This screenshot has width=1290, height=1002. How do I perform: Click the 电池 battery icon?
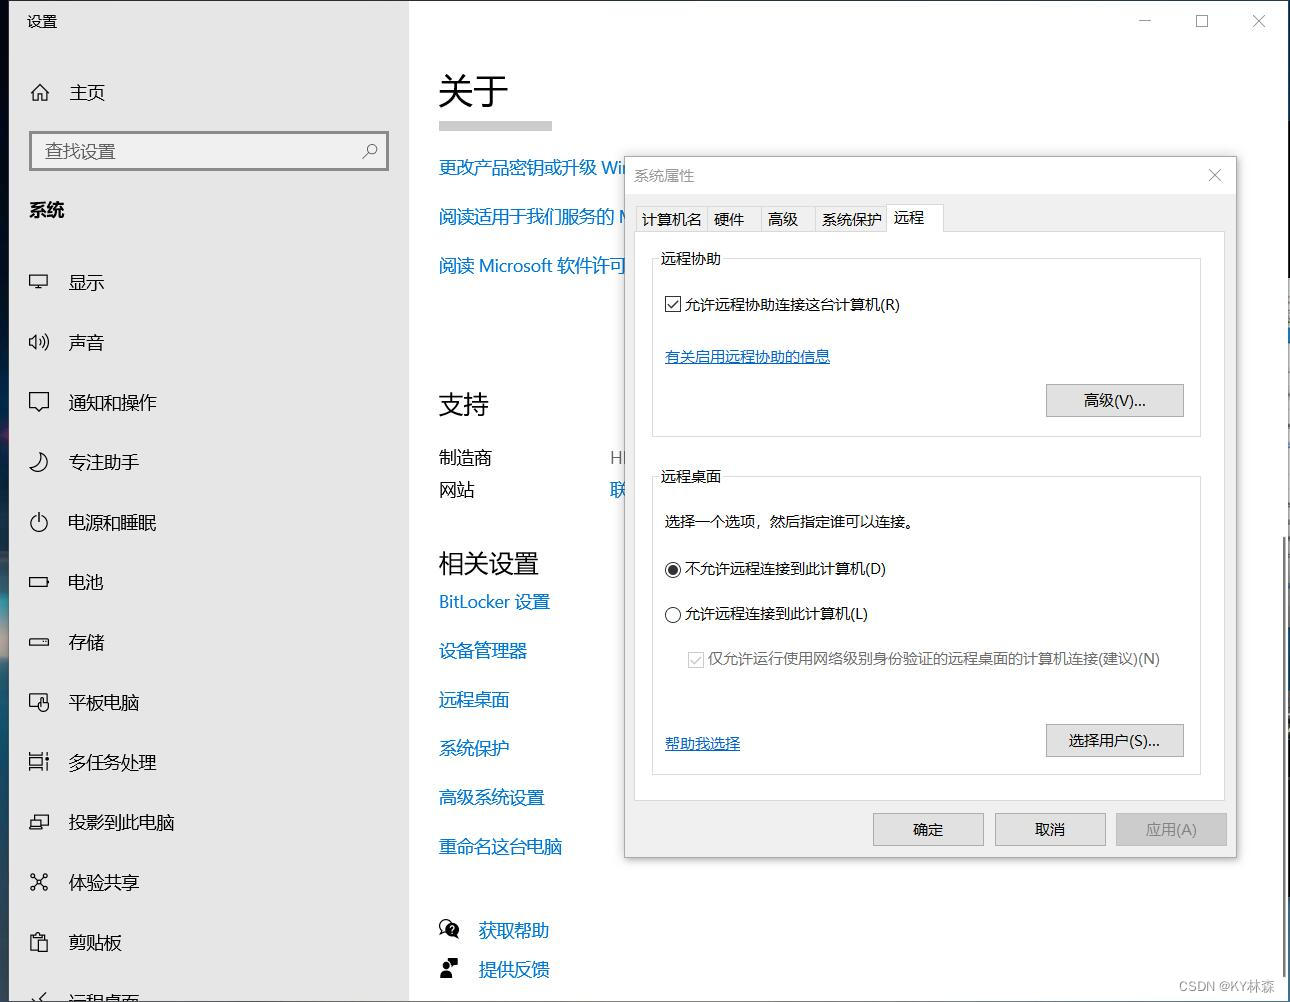pyautogui.click(x=39, y=582)
